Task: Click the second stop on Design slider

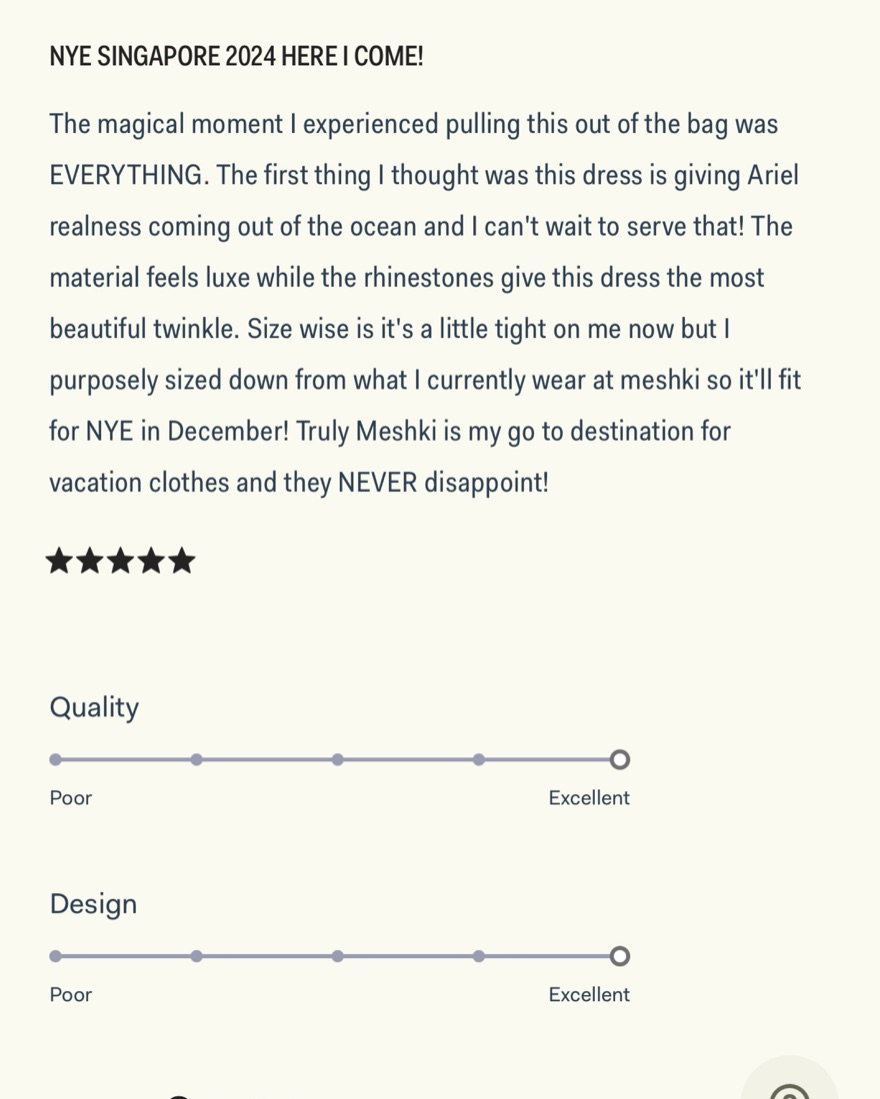Action: 197,956
